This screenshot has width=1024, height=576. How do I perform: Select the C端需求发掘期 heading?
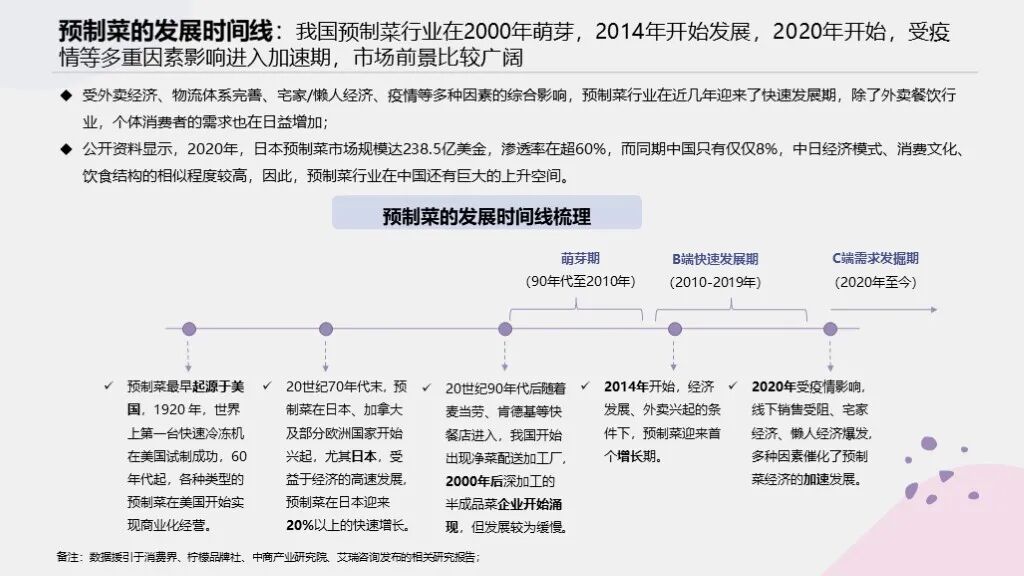(875, 258)
